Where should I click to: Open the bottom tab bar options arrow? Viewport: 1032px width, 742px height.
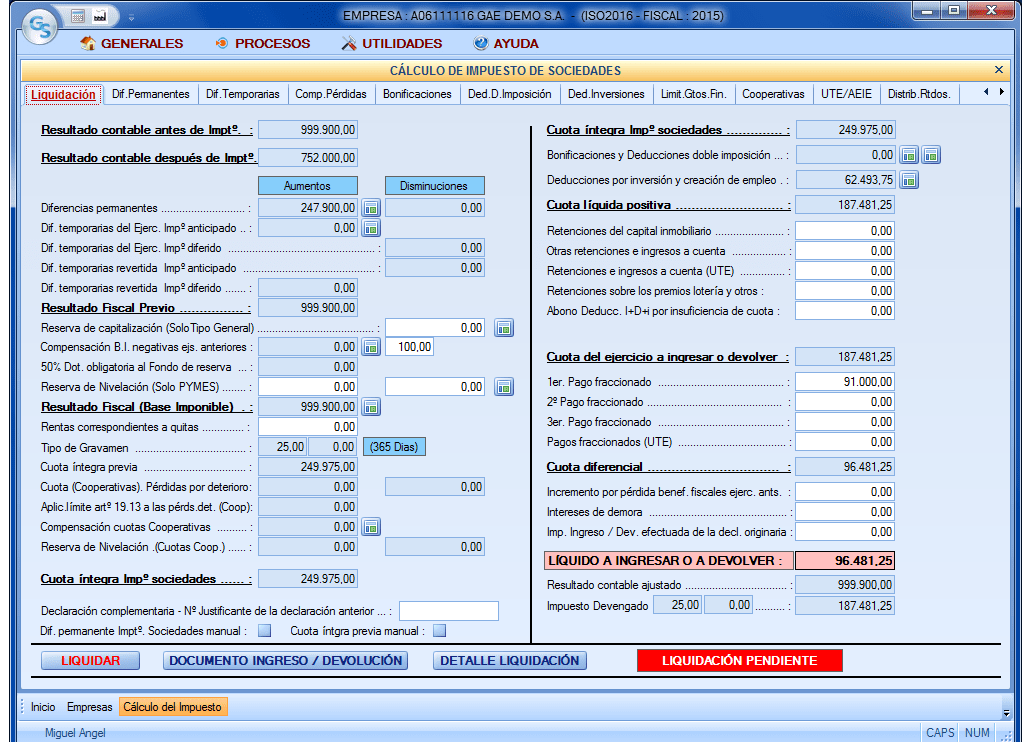1006,712
